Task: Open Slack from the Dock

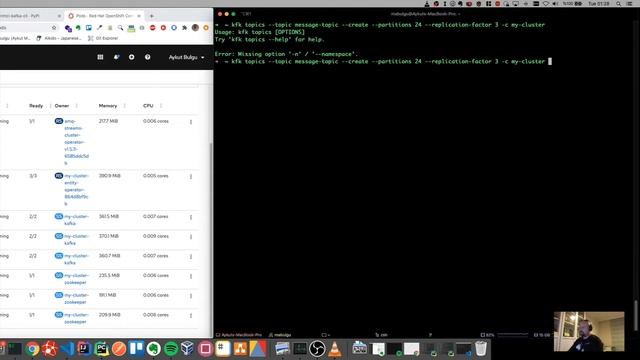Action: [x=223, y=349]
